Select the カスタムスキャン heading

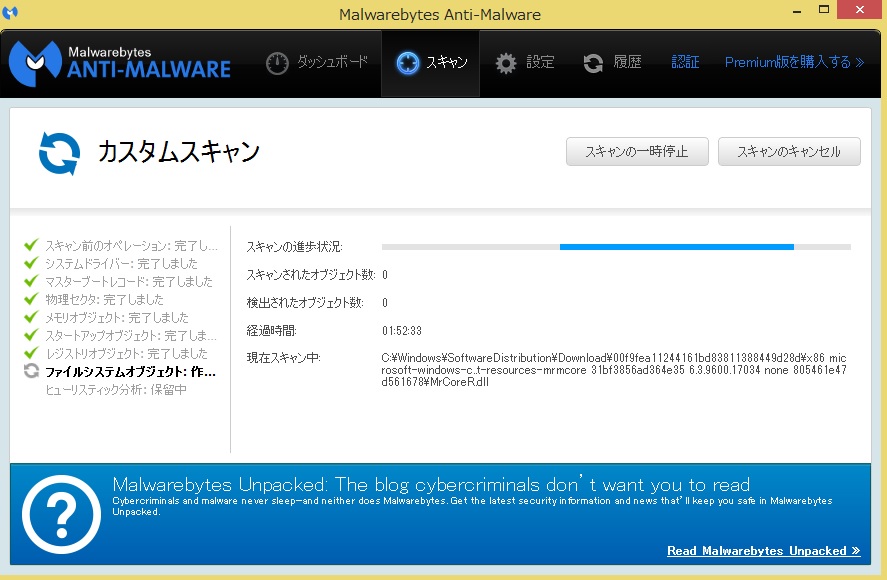coord(179,152)
